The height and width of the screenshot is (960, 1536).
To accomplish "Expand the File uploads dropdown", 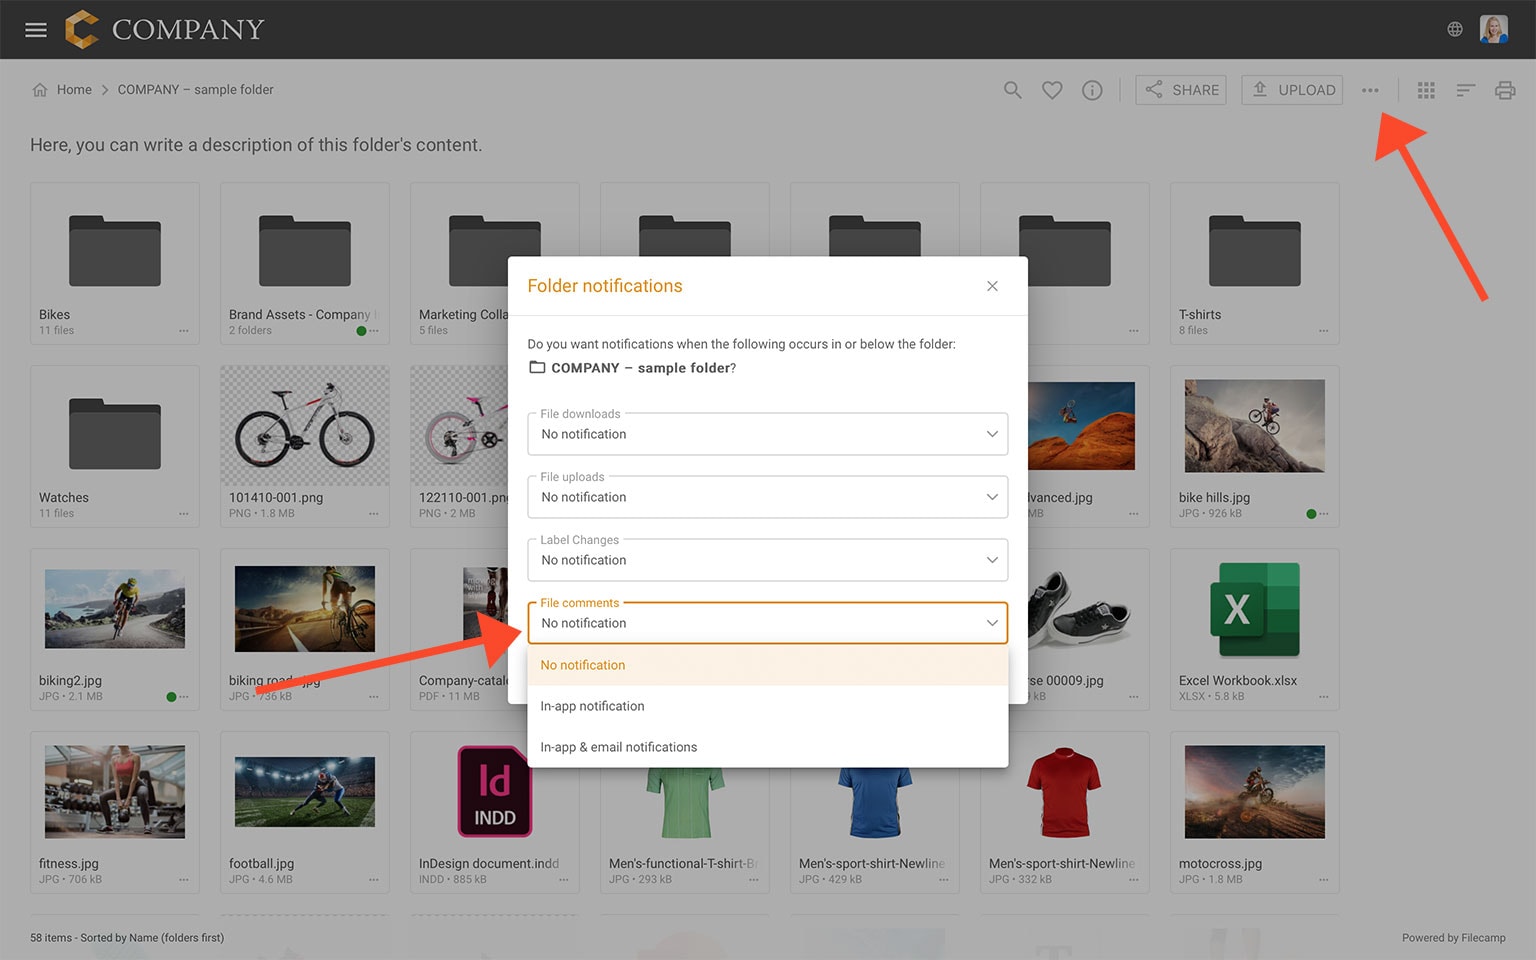I will click(767, 497).
